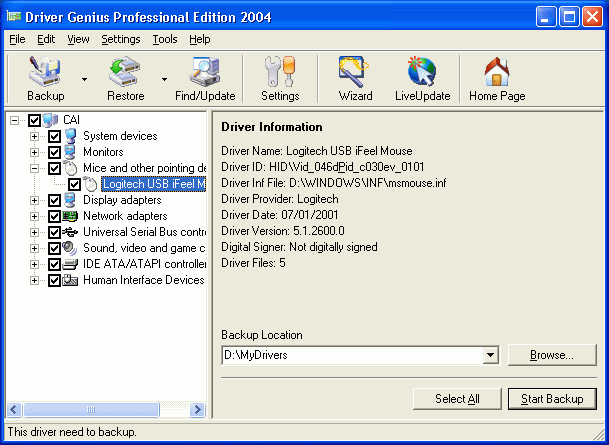The height and width of the screenshot is (445, 609).
Task: Toggle the Human Interface Devices checkbox
Action: [x=54, y=280]
